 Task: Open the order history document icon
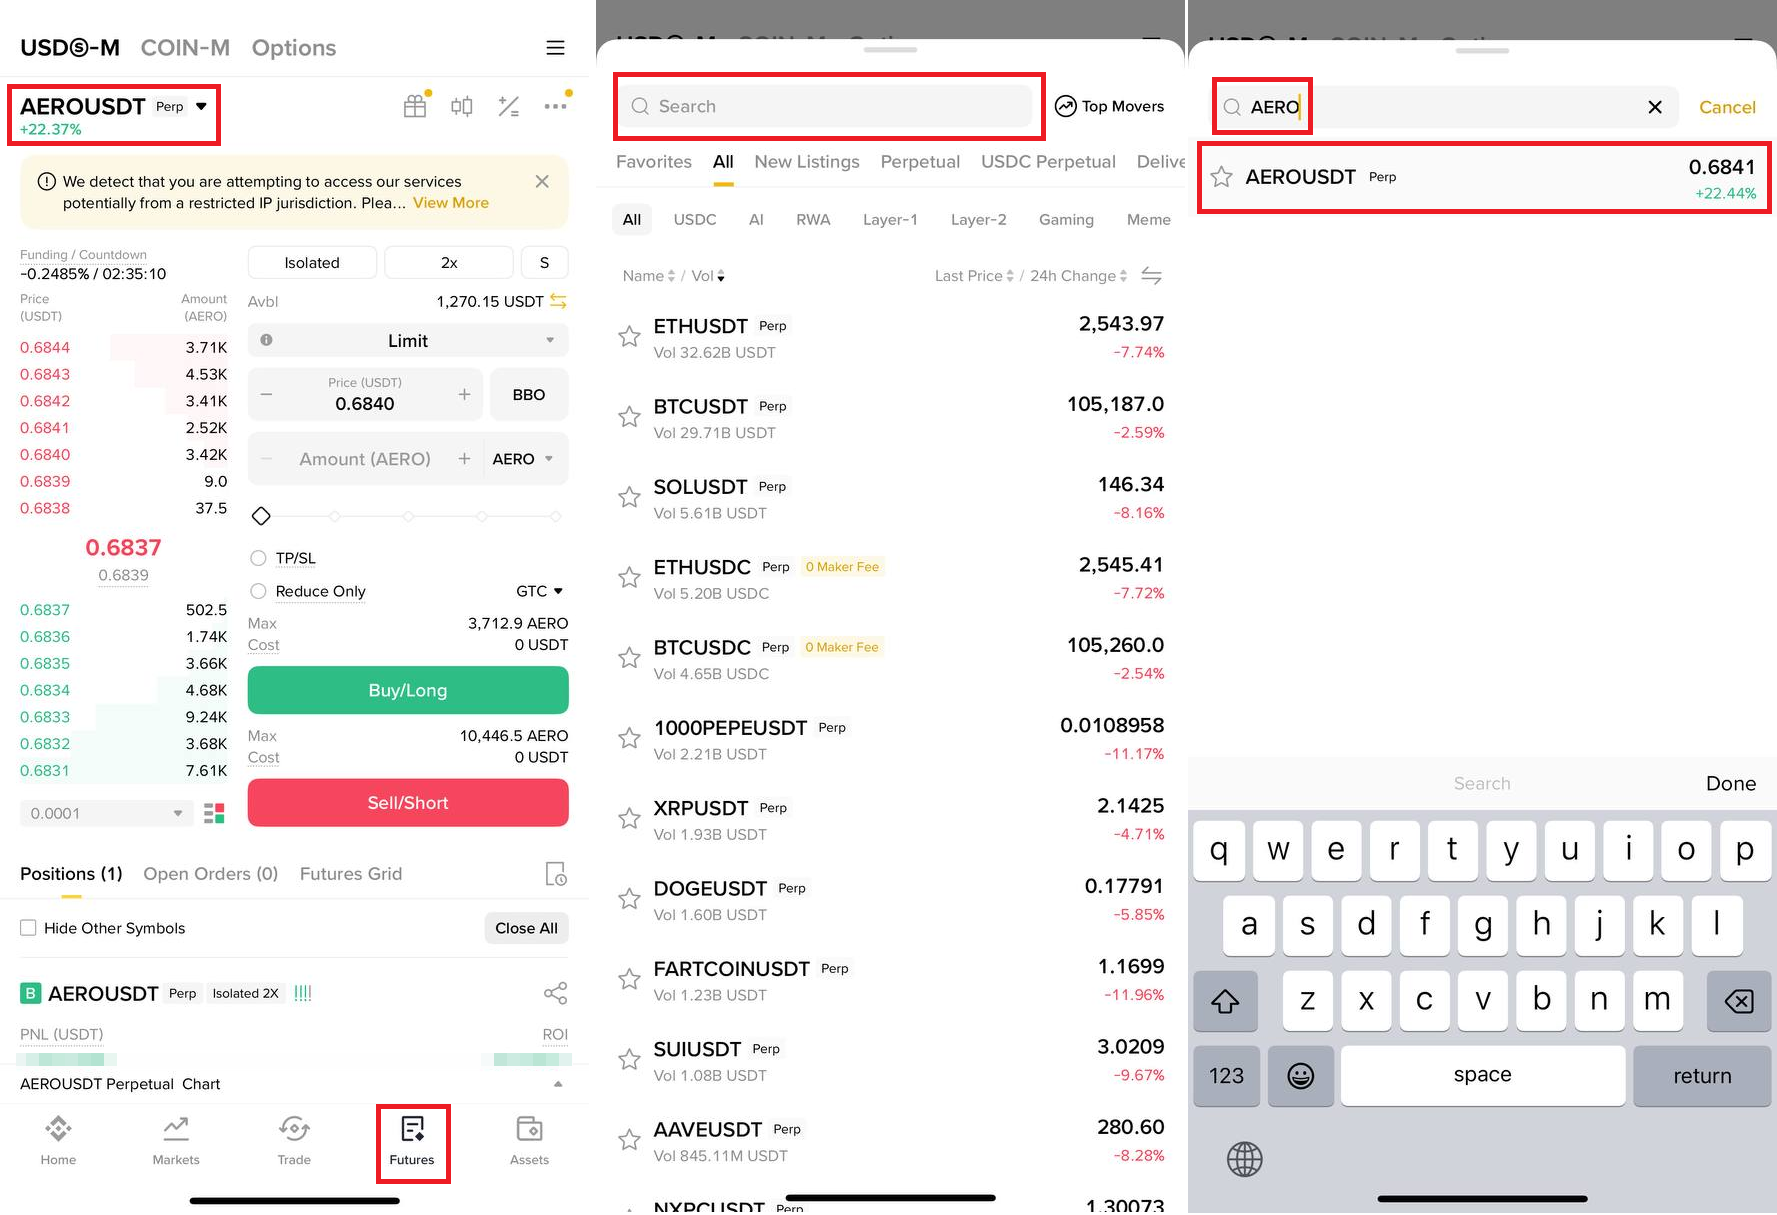[x=556, y=874]
